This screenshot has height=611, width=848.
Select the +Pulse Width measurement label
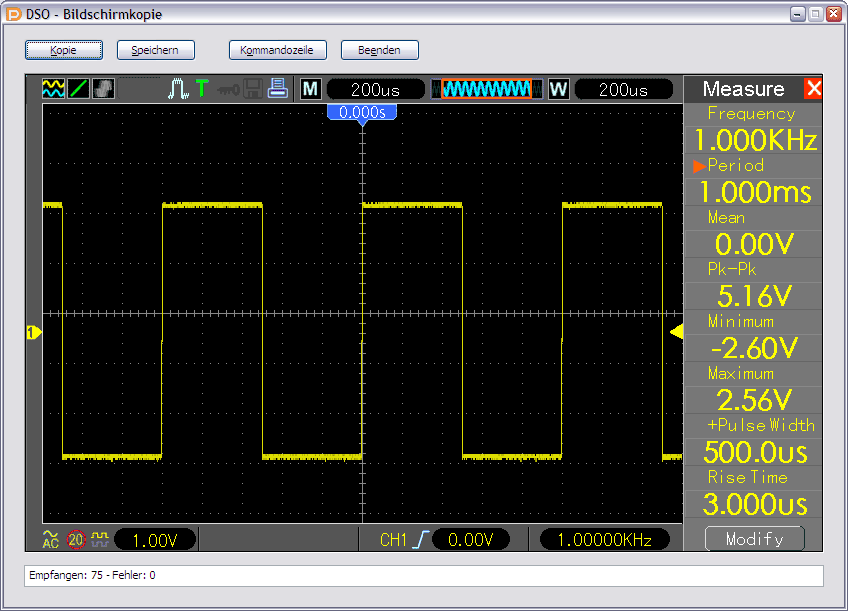[x=761, y=425]
